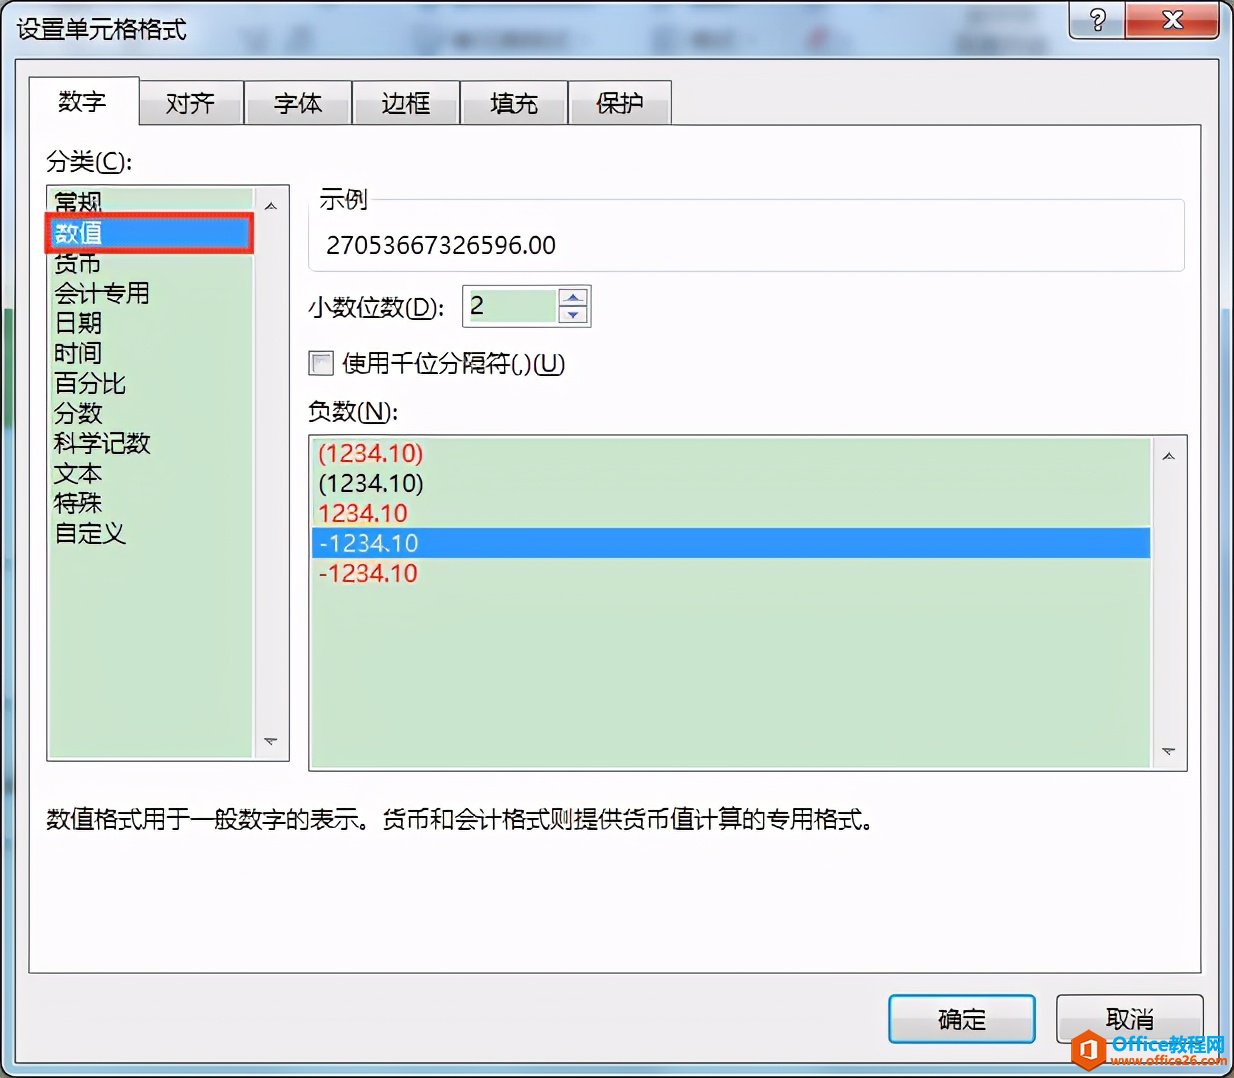Select 数值 category

pyautogui.click(x=150, y=233)
